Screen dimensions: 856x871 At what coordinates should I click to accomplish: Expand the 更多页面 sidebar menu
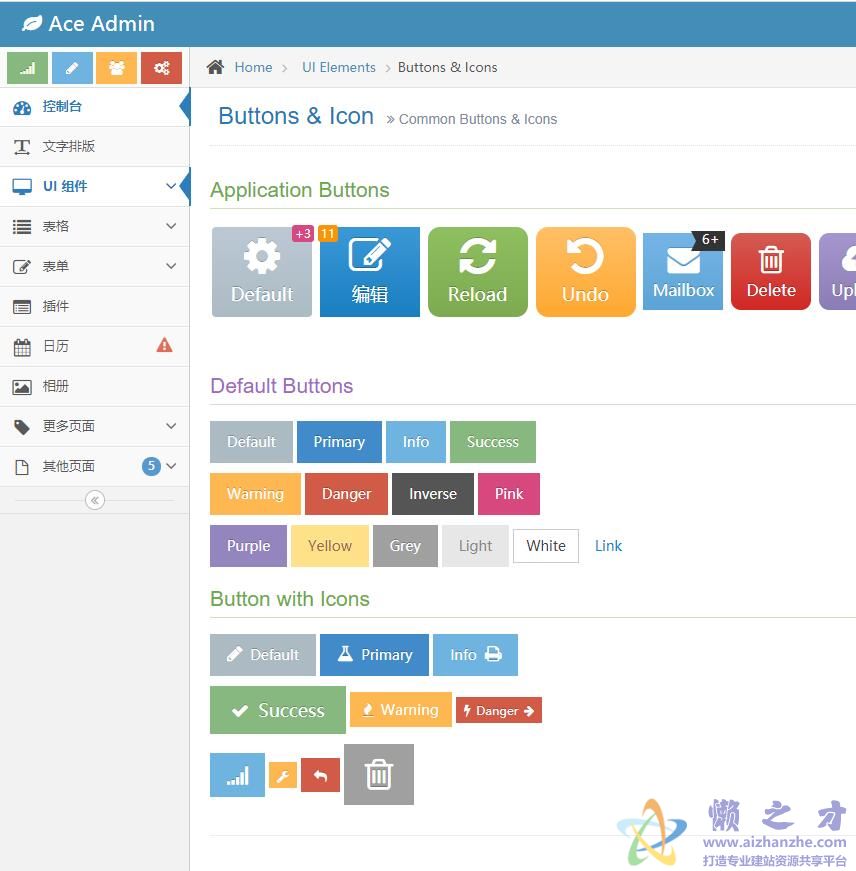pyautogui.click(x=94, y=426)
